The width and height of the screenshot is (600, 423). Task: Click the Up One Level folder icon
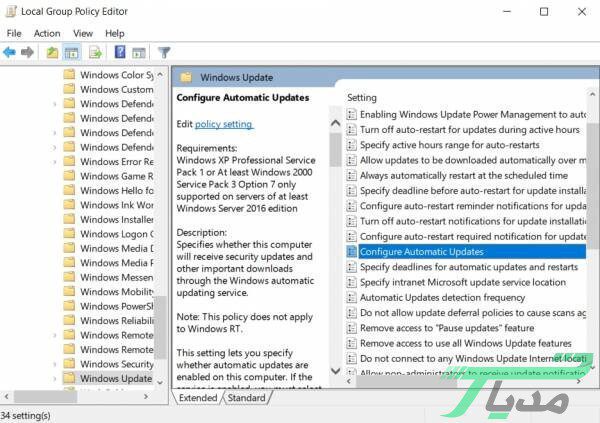pyautogui.click(x=52, y=52)
